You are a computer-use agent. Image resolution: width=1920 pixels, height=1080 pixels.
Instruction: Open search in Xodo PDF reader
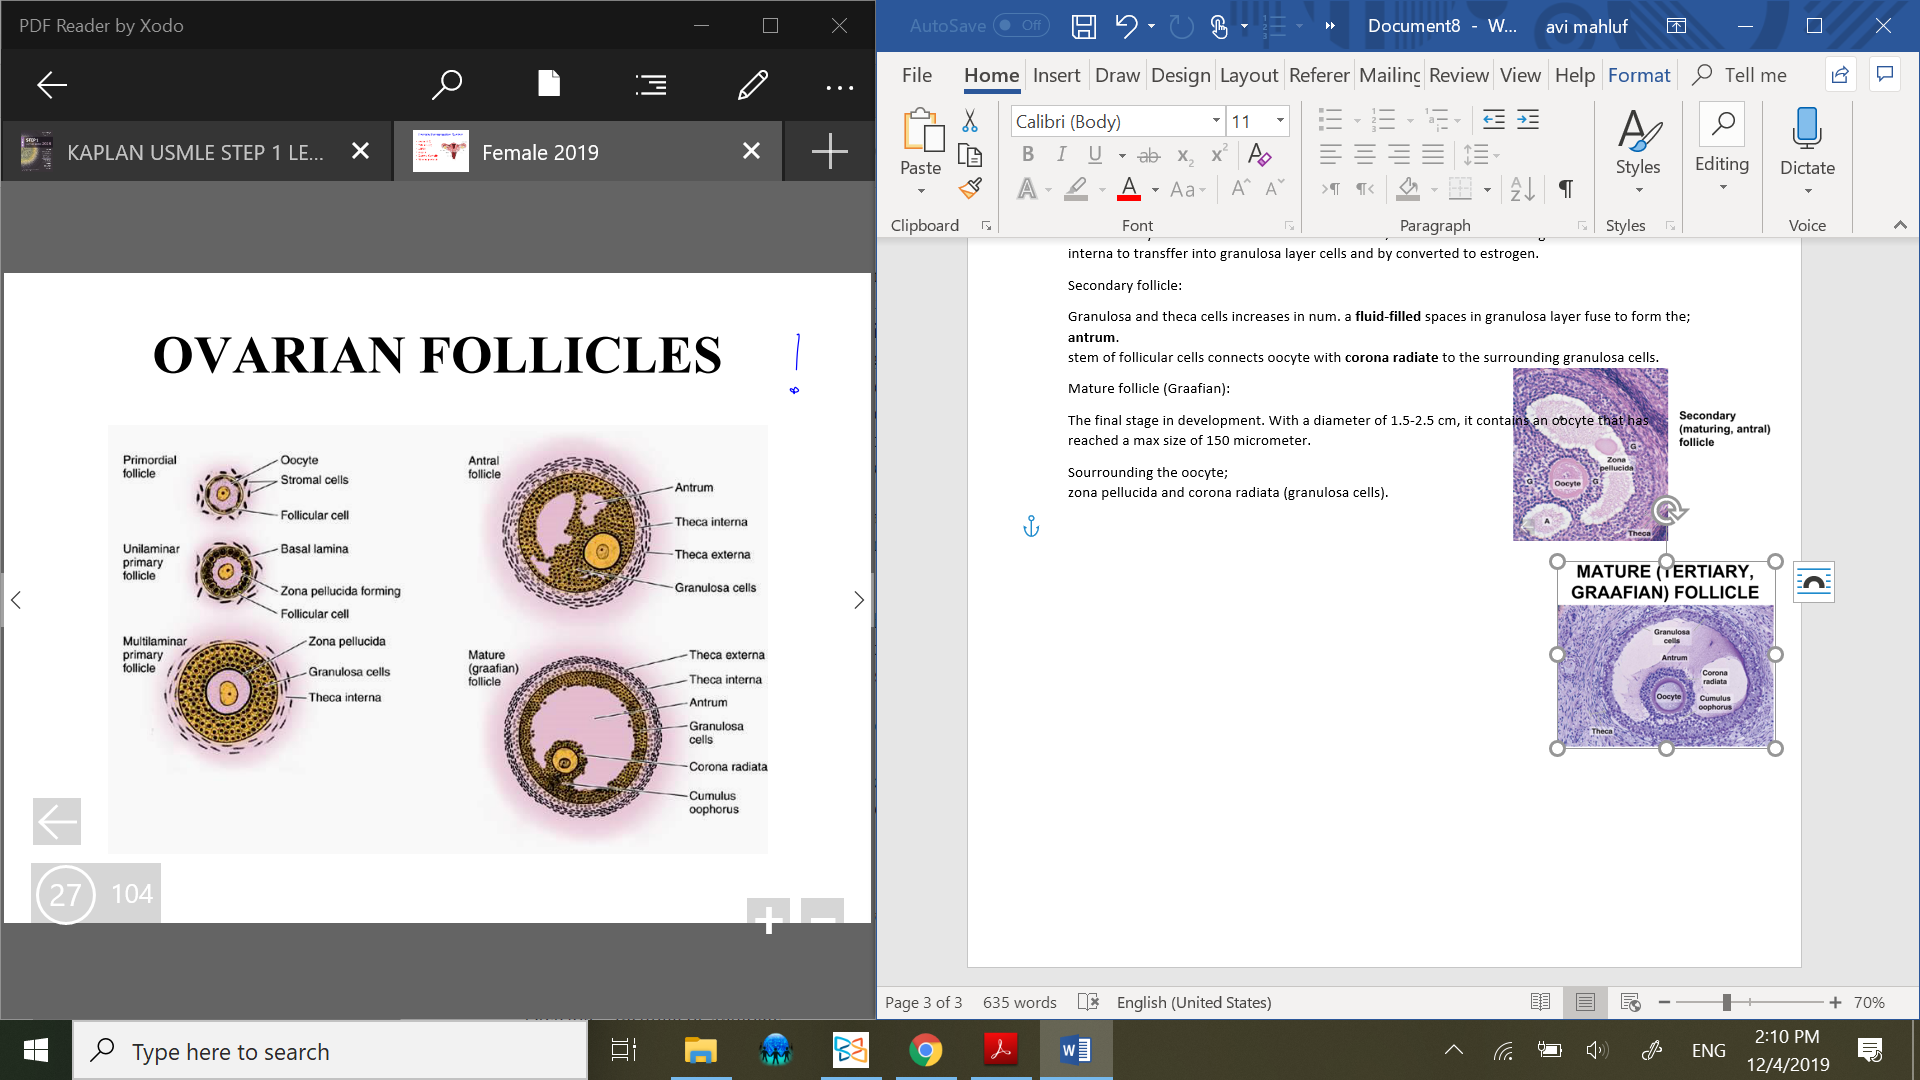pos(446,85)
